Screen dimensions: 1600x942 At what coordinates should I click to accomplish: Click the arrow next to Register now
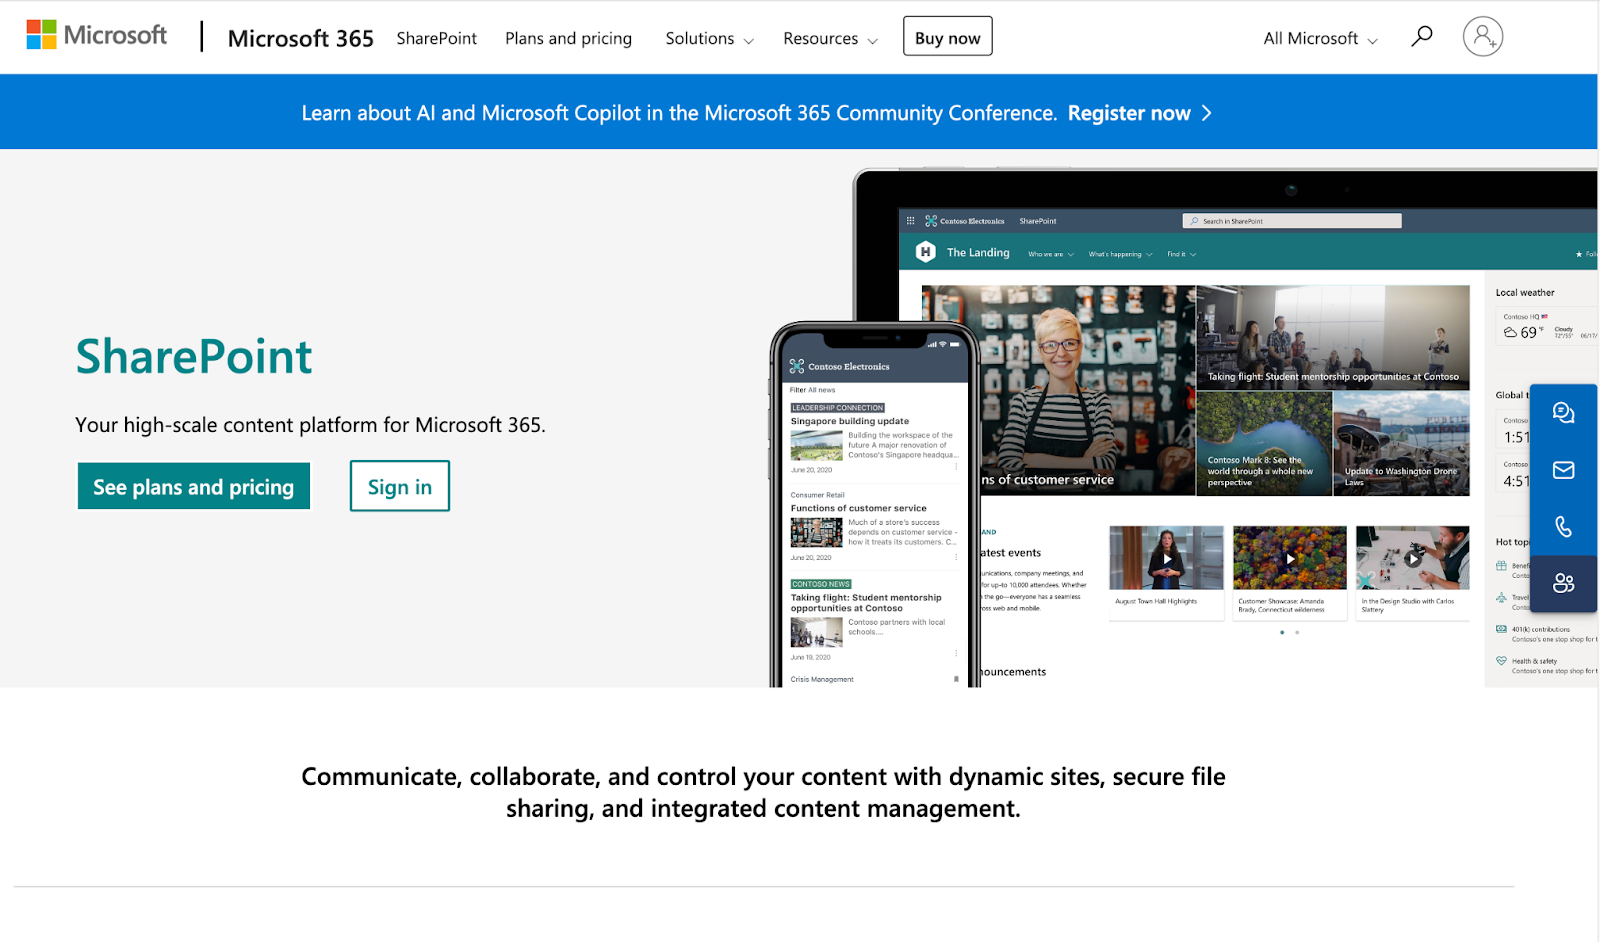point(1207,113)
